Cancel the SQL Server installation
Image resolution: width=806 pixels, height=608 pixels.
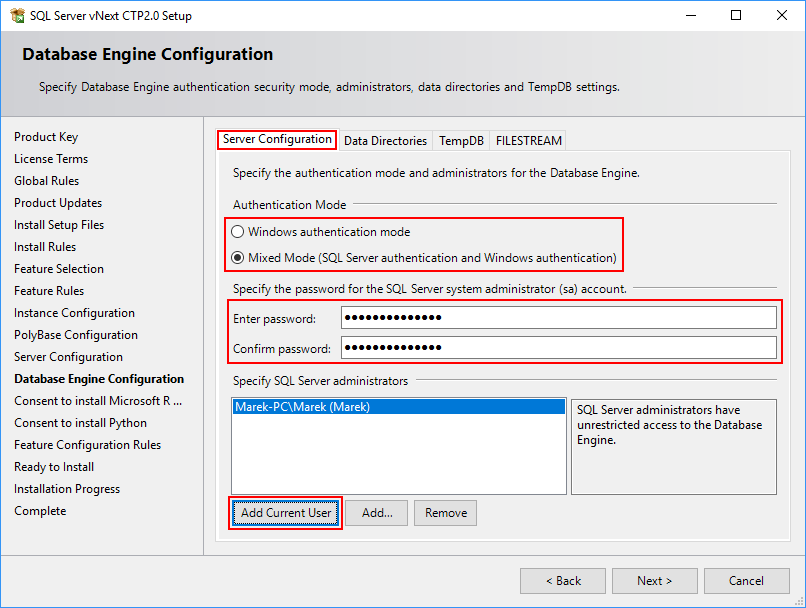click(746, 580)
